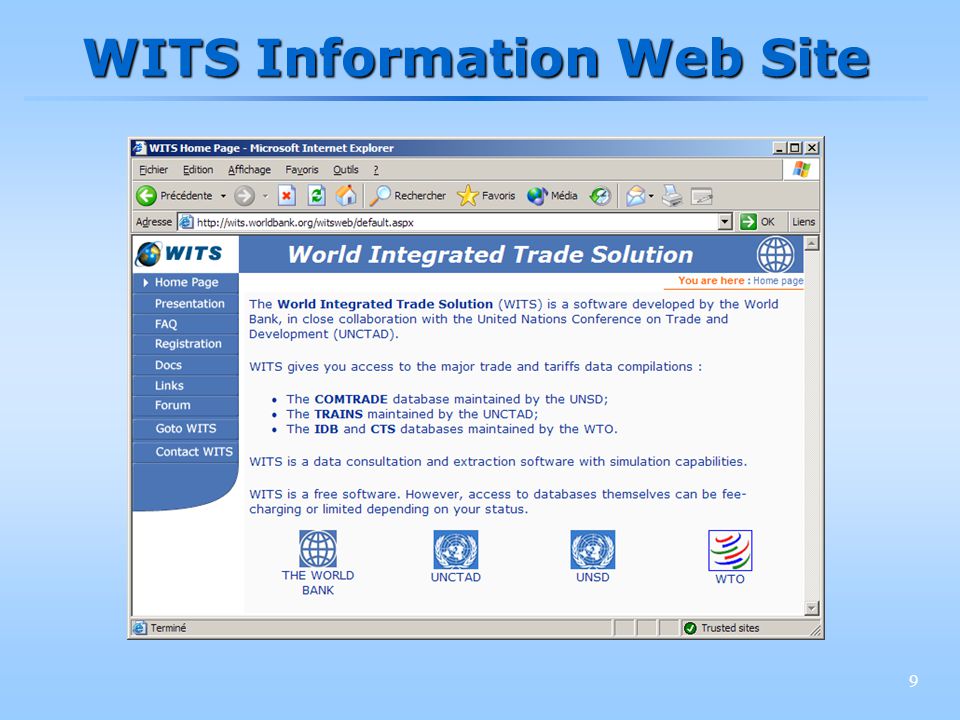The height and width of the screenshot is (720, 960).
Task: Expand the forward button dropdown arrow
Action: tap(265, 196)
